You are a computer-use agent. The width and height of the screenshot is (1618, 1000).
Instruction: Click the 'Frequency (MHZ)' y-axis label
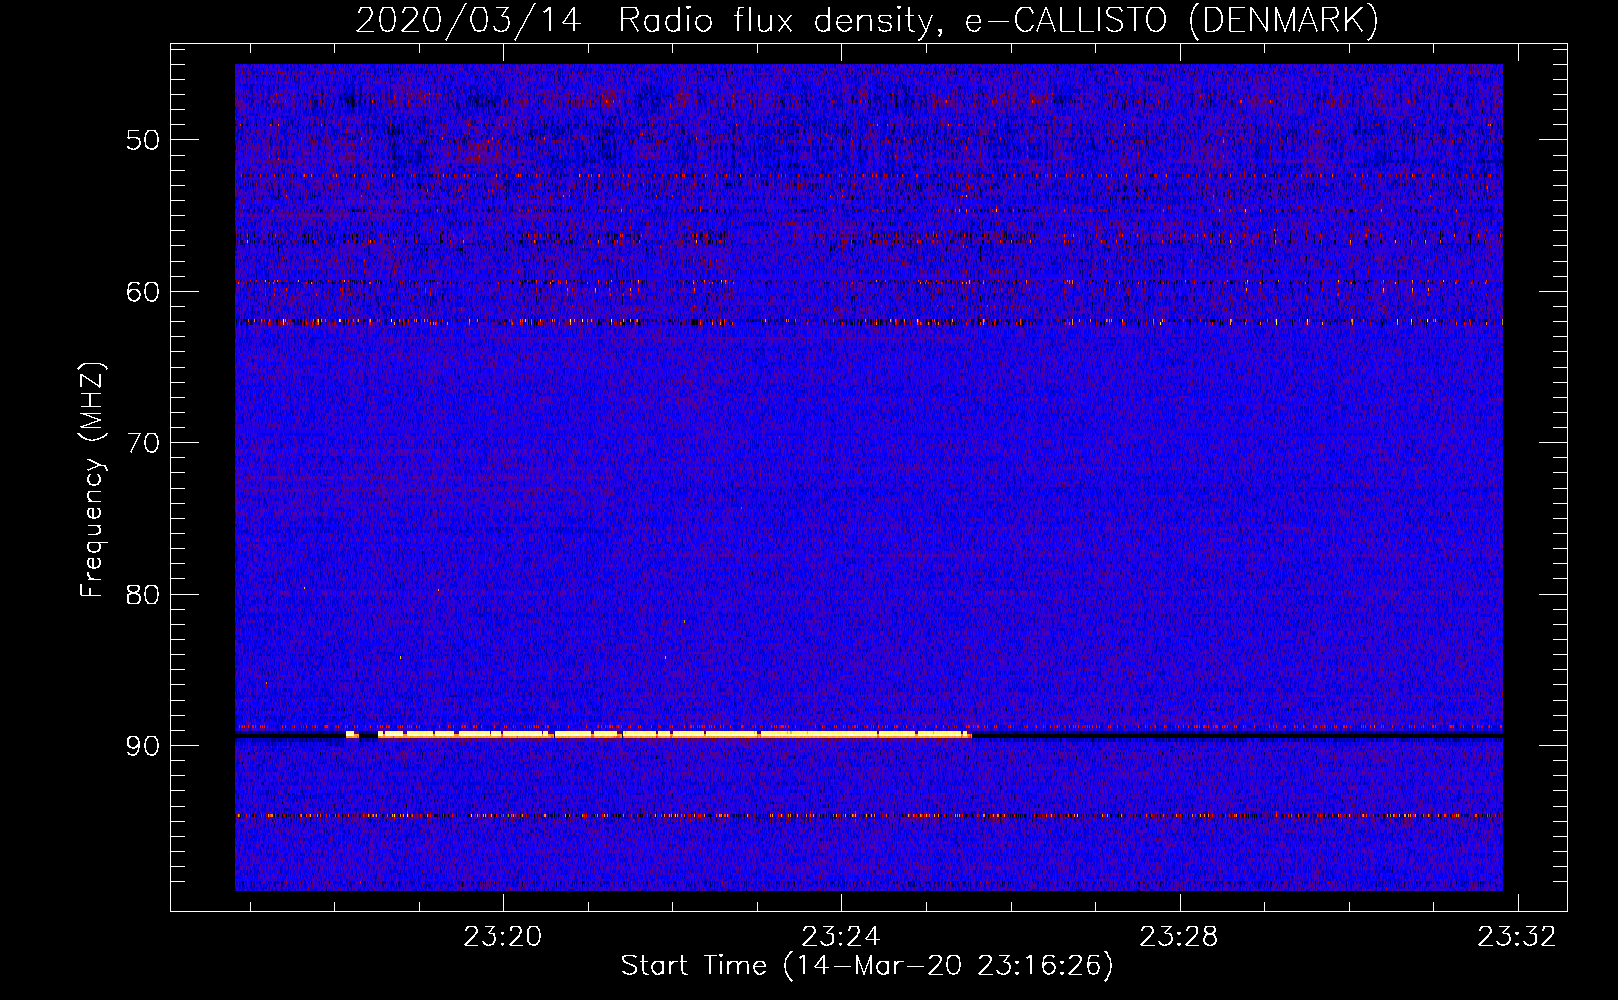pyautogui.click(x=92, y=480)
